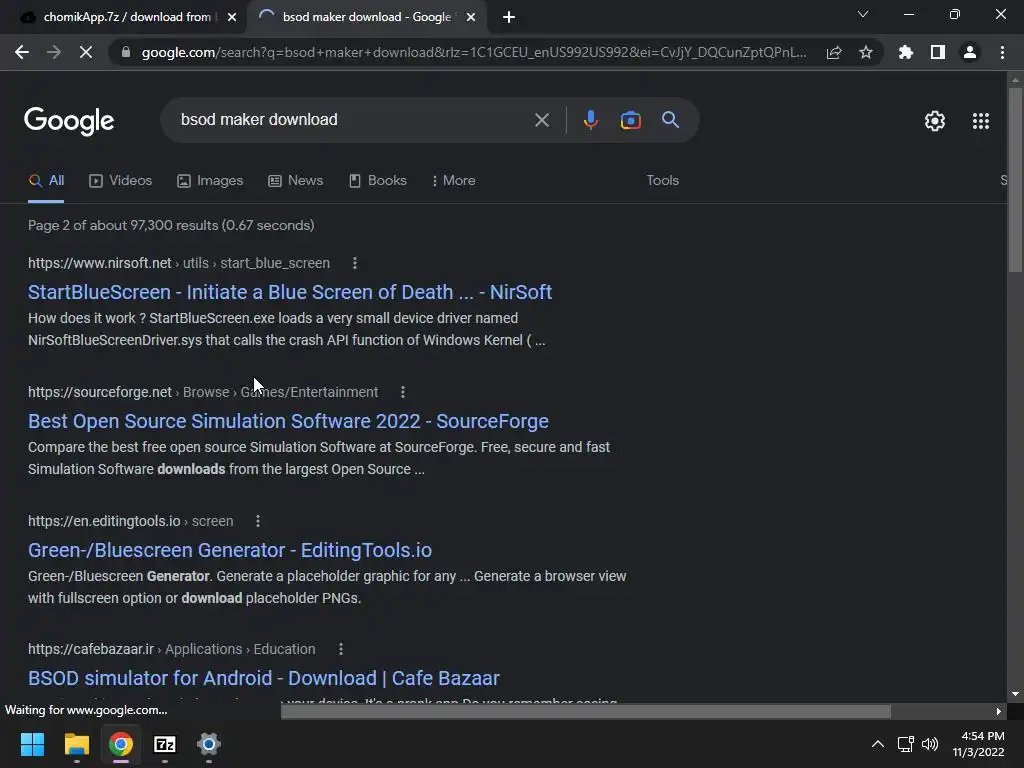Search by image with the camera icon
The image size is (1024, 768).
pyautogui.click(x=630, y=120)
